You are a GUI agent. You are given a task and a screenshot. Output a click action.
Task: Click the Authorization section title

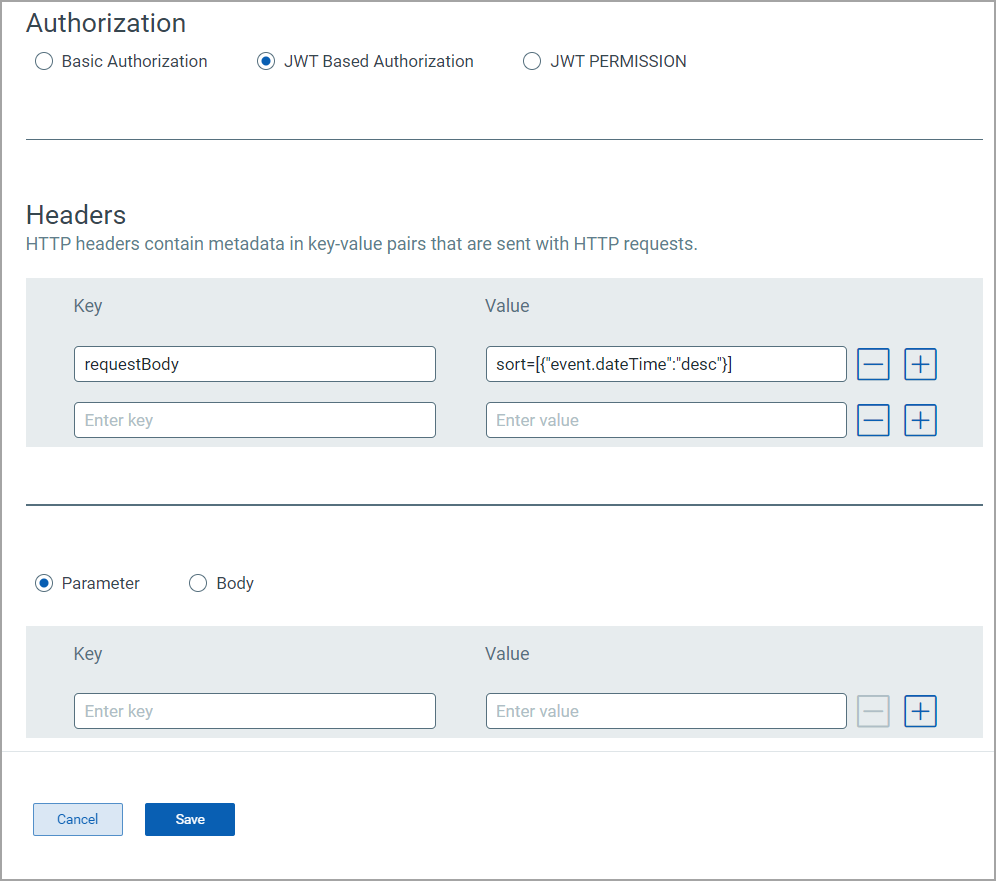coord(106,24)
